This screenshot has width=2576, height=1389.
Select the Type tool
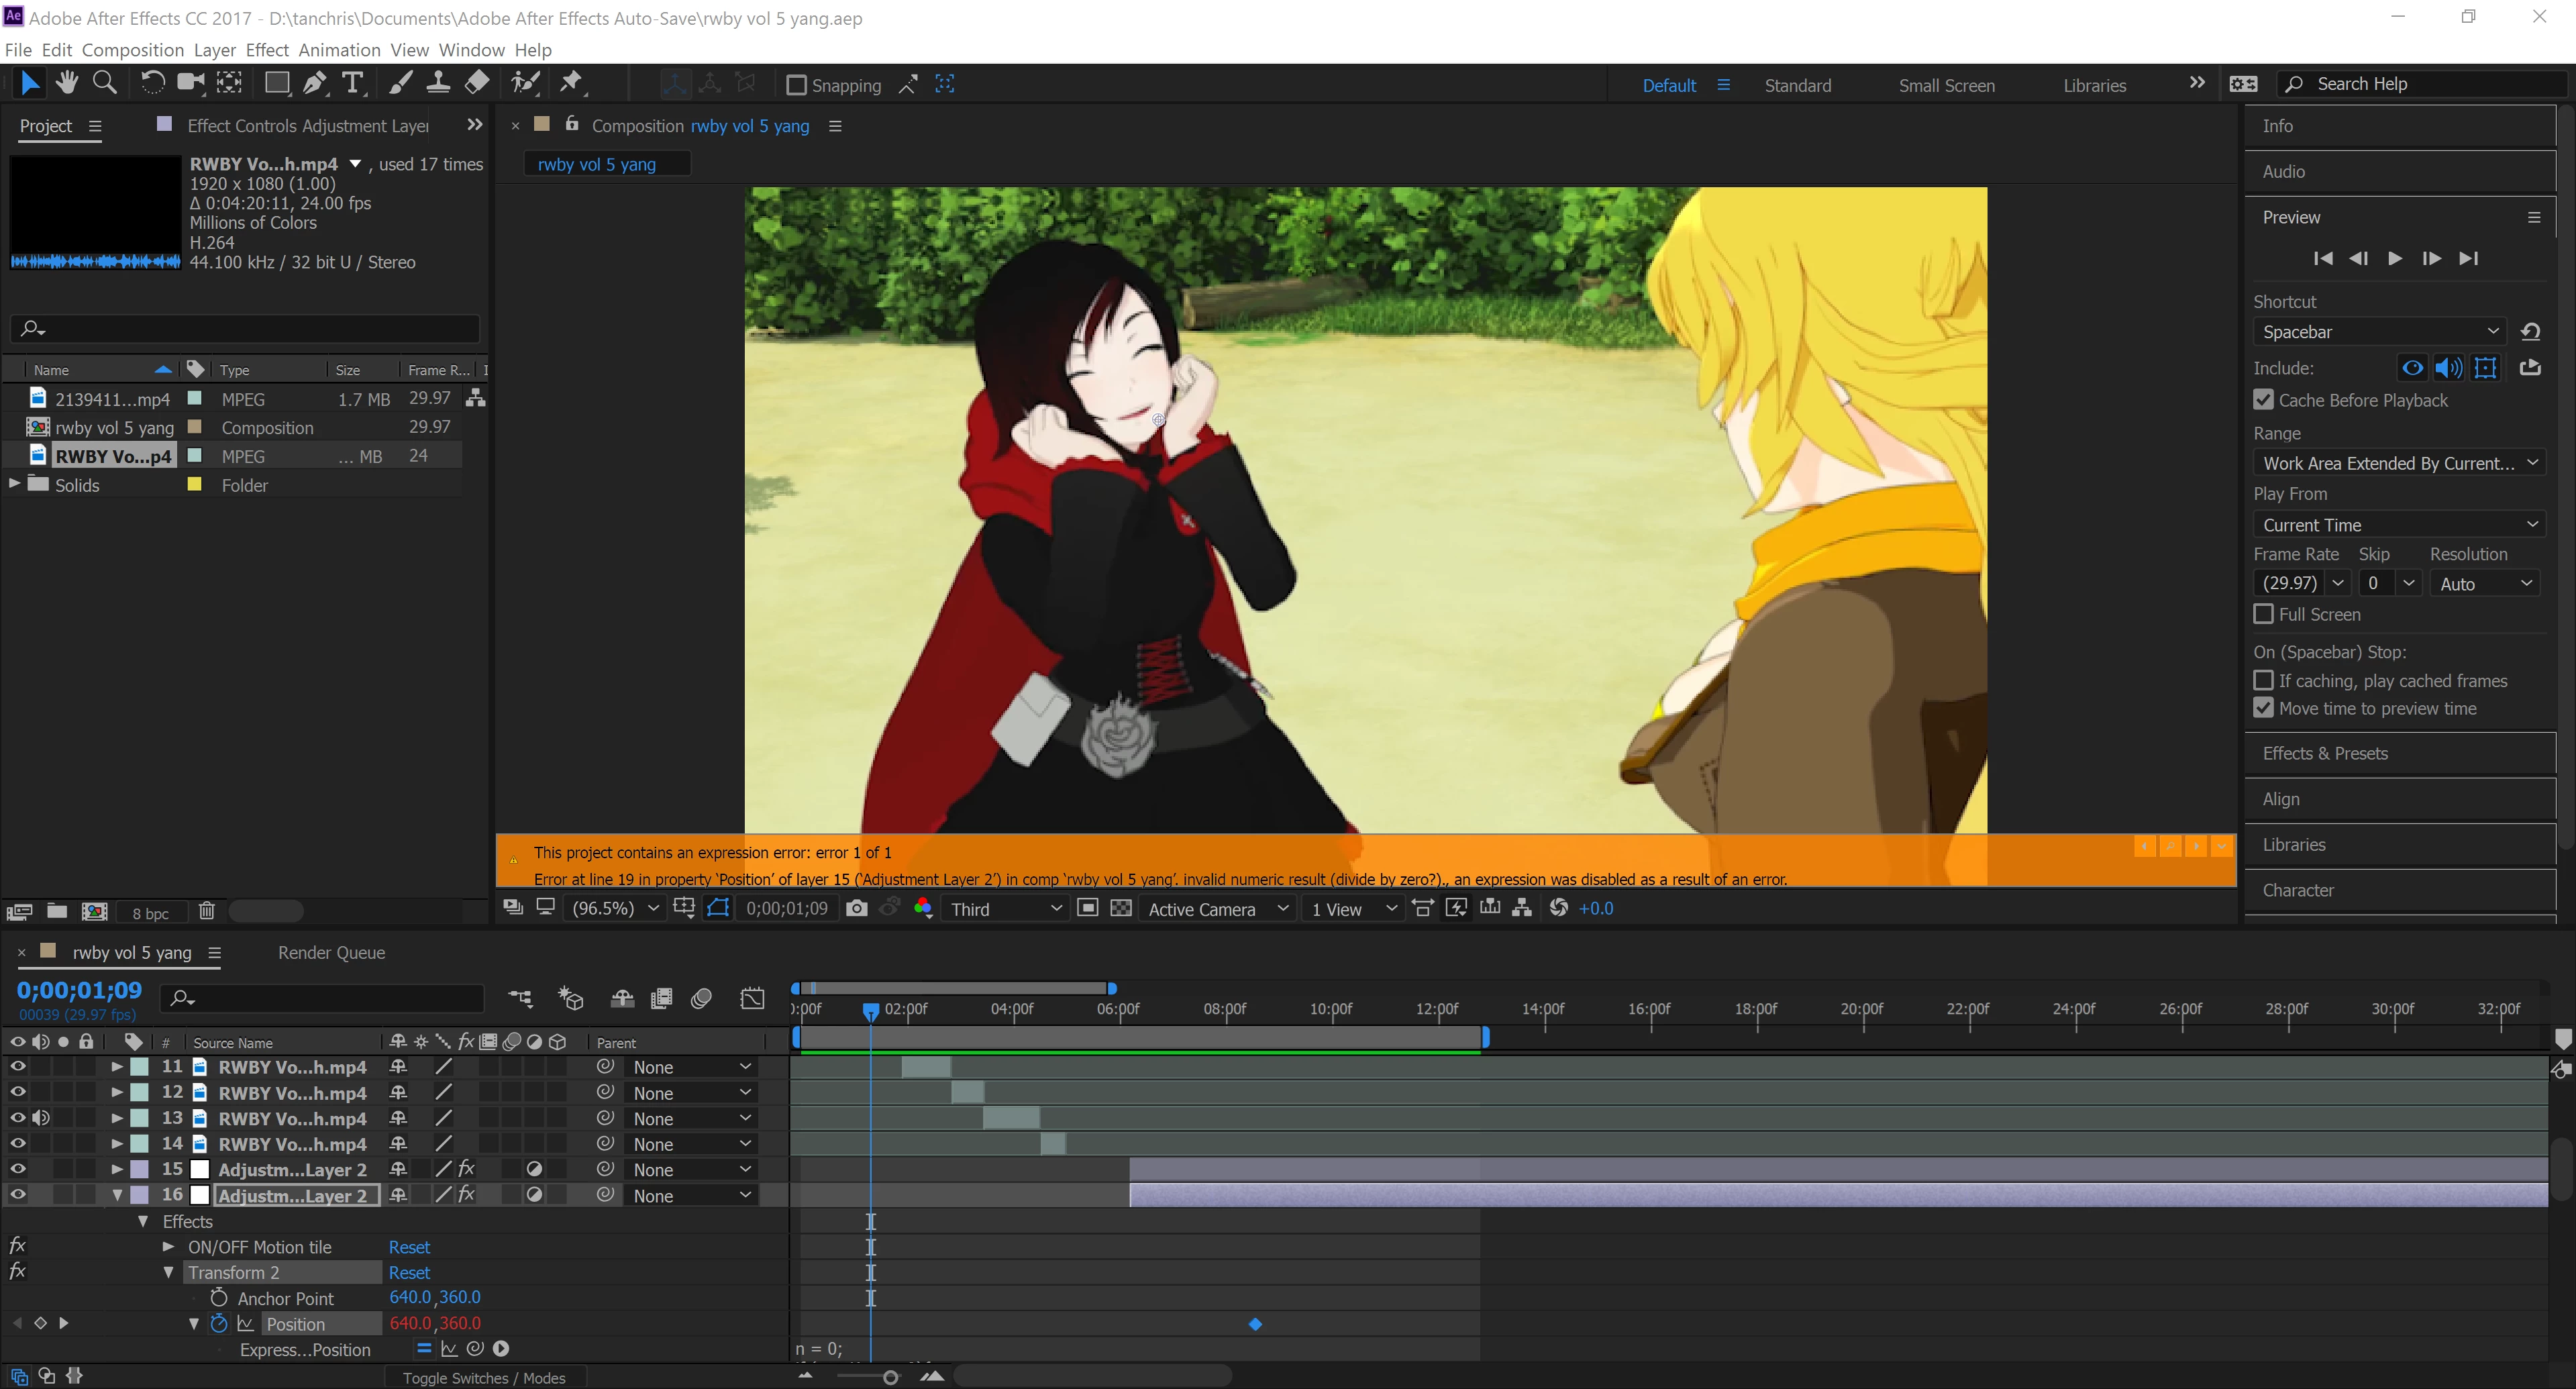tap(352, 84)
